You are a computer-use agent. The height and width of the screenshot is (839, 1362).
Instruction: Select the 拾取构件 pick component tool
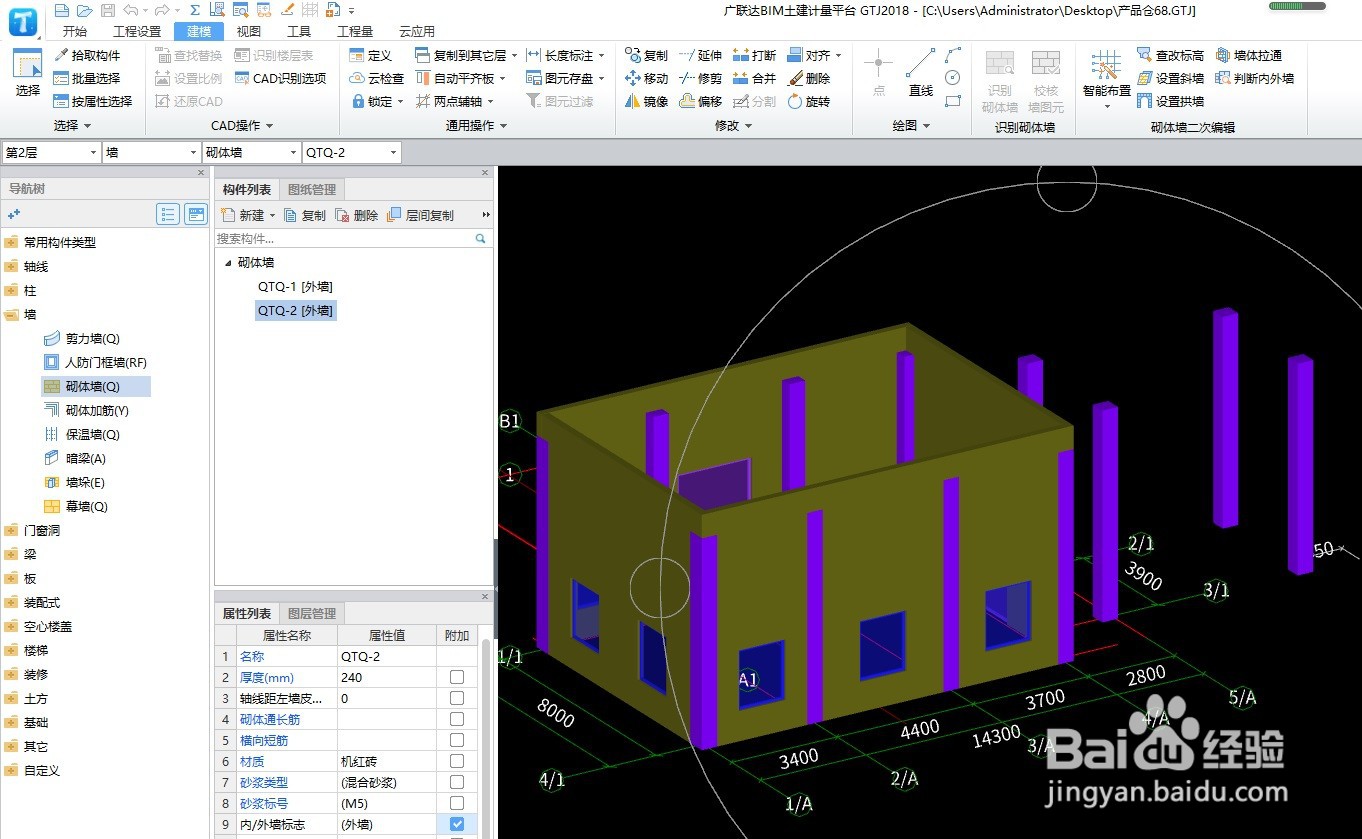click(x=87, y=55)
